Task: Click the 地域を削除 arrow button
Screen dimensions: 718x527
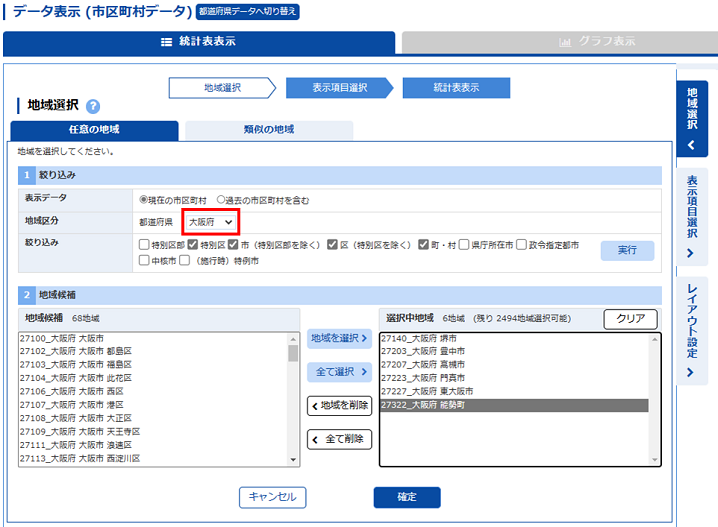Action: tap(339, 406)
